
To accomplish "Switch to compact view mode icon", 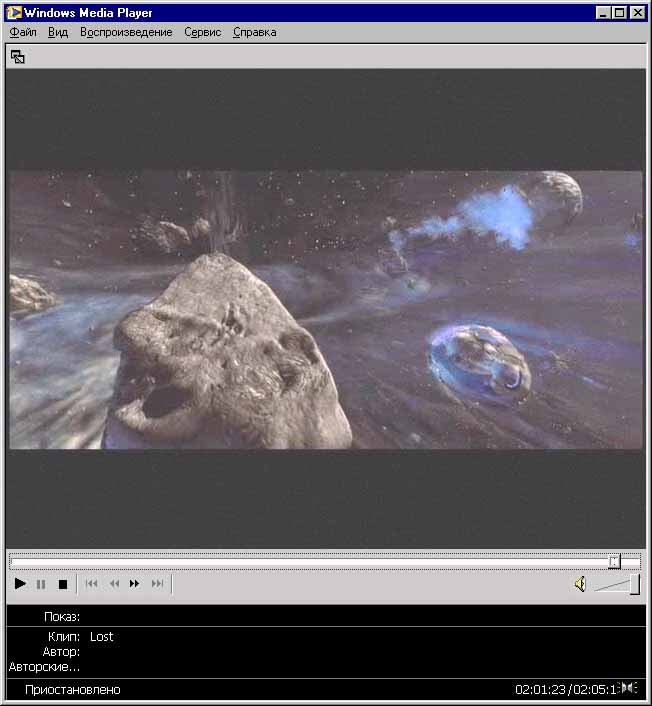I will coord(18,57).
